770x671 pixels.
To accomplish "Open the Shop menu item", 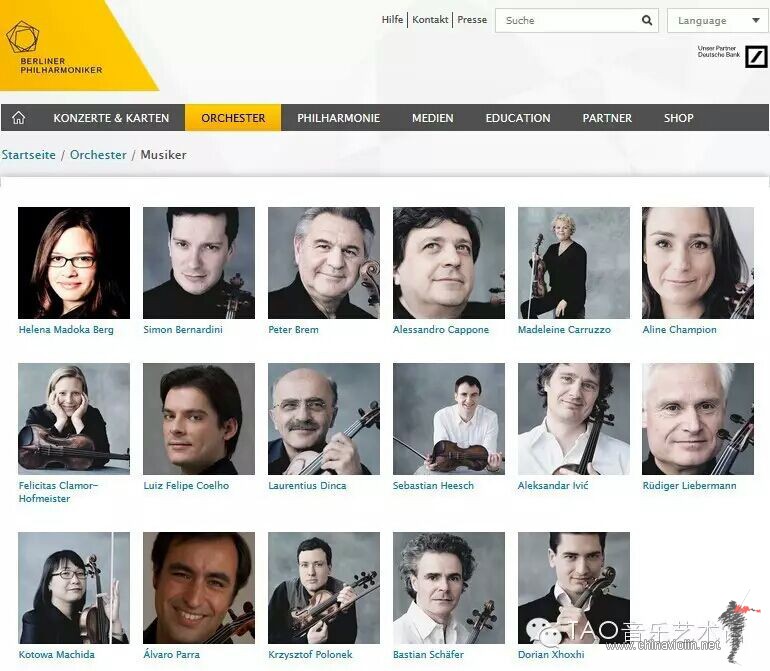I will click(x=679, y=118).
